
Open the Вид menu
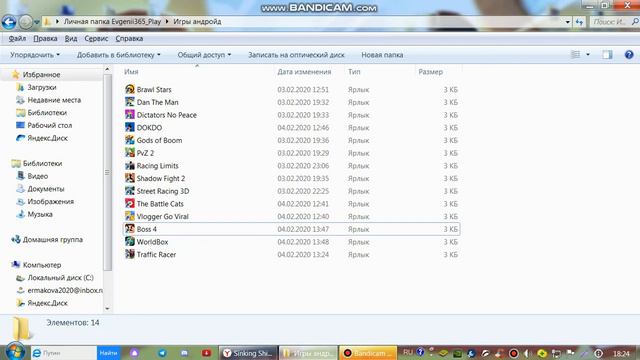pyautogui.click(x=71, y=38)
